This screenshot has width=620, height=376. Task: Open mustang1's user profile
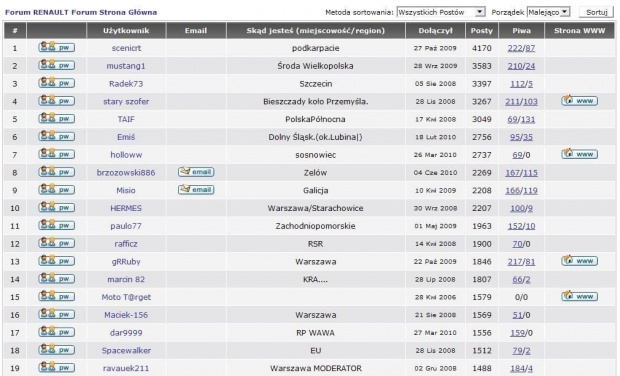[x=126, y=66]
